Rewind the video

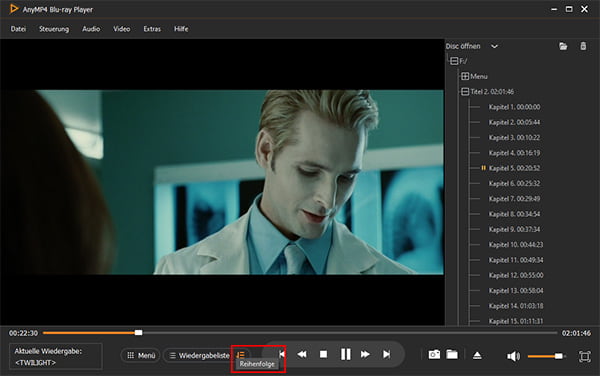302,354
